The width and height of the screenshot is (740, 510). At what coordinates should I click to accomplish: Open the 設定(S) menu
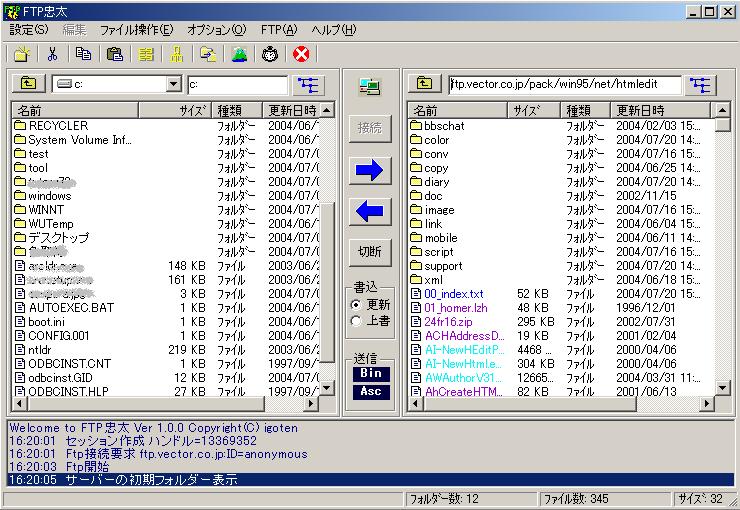pos(29,30)
